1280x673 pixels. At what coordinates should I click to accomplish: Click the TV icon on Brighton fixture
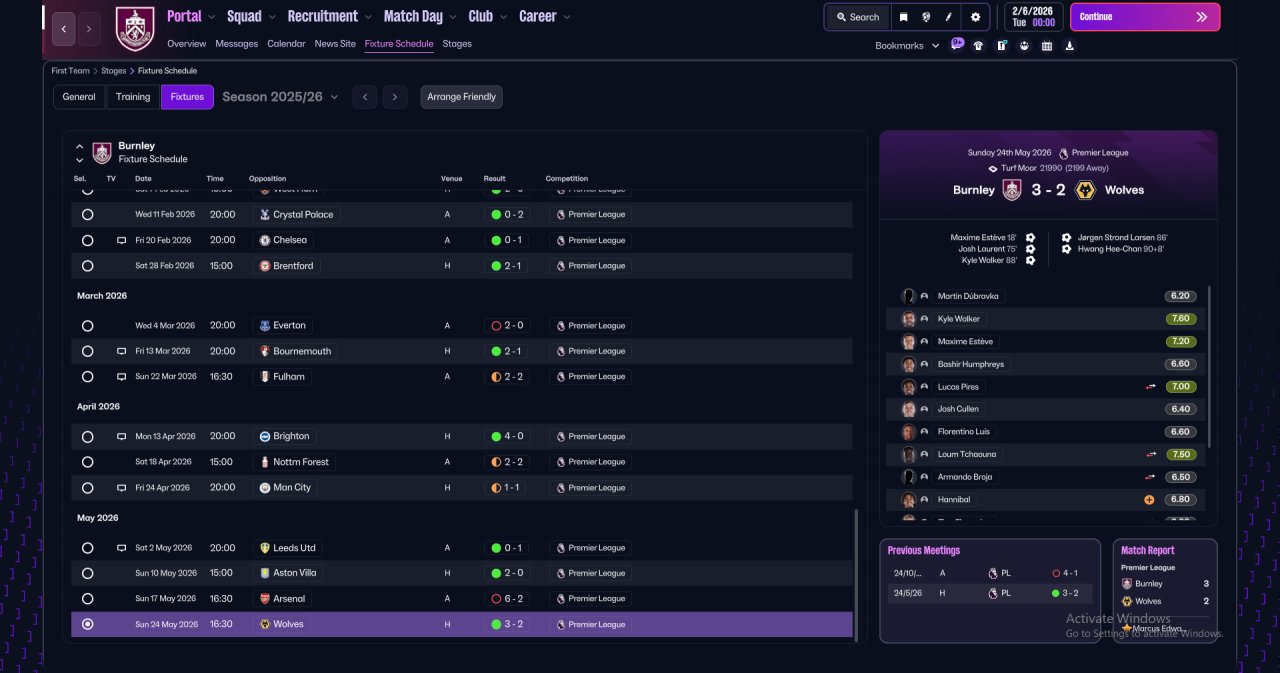(x=121, y=436)
